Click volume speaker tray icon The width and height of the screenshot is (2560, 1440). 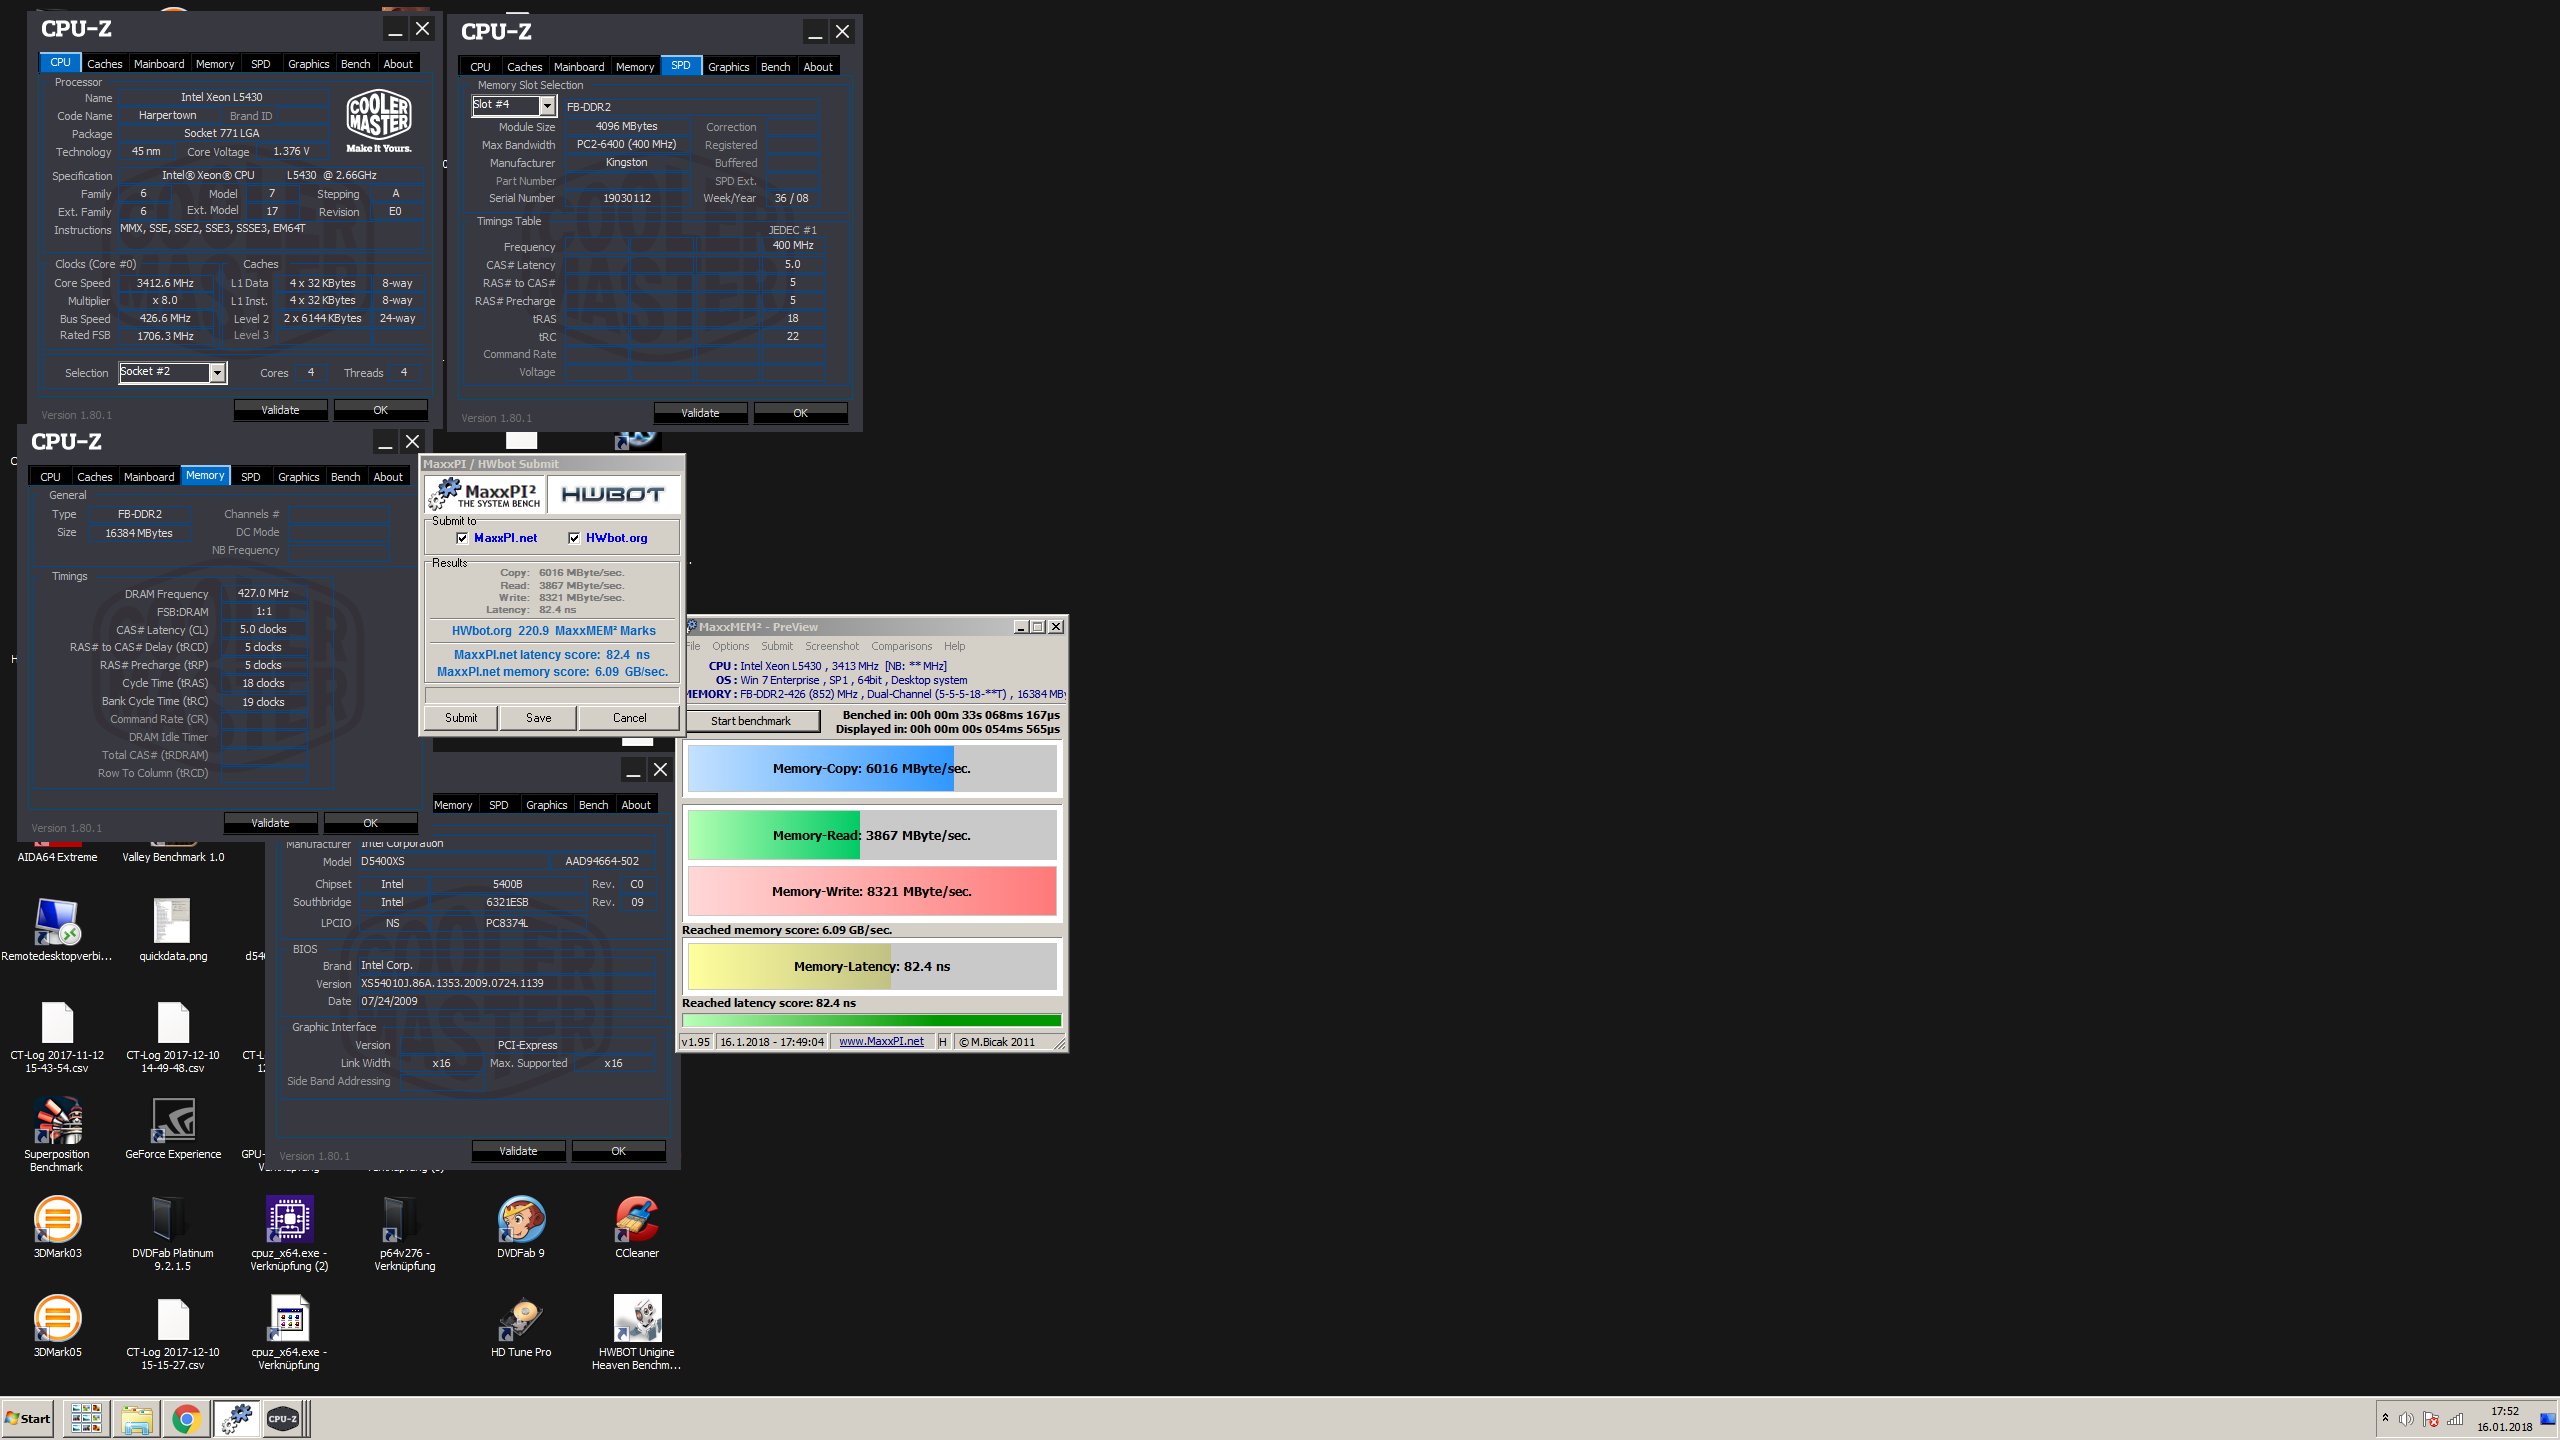pyautogui.click(x=2406, y=1419)
